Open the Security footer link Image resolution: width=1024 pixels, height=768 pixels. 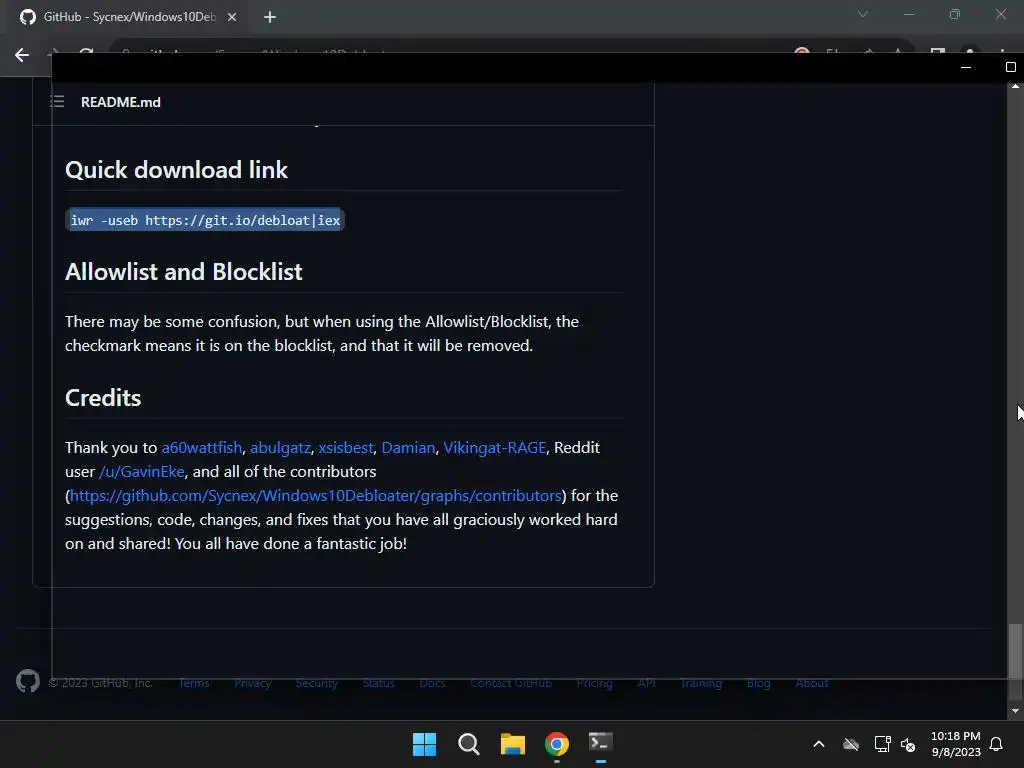[x=317, y=683]
